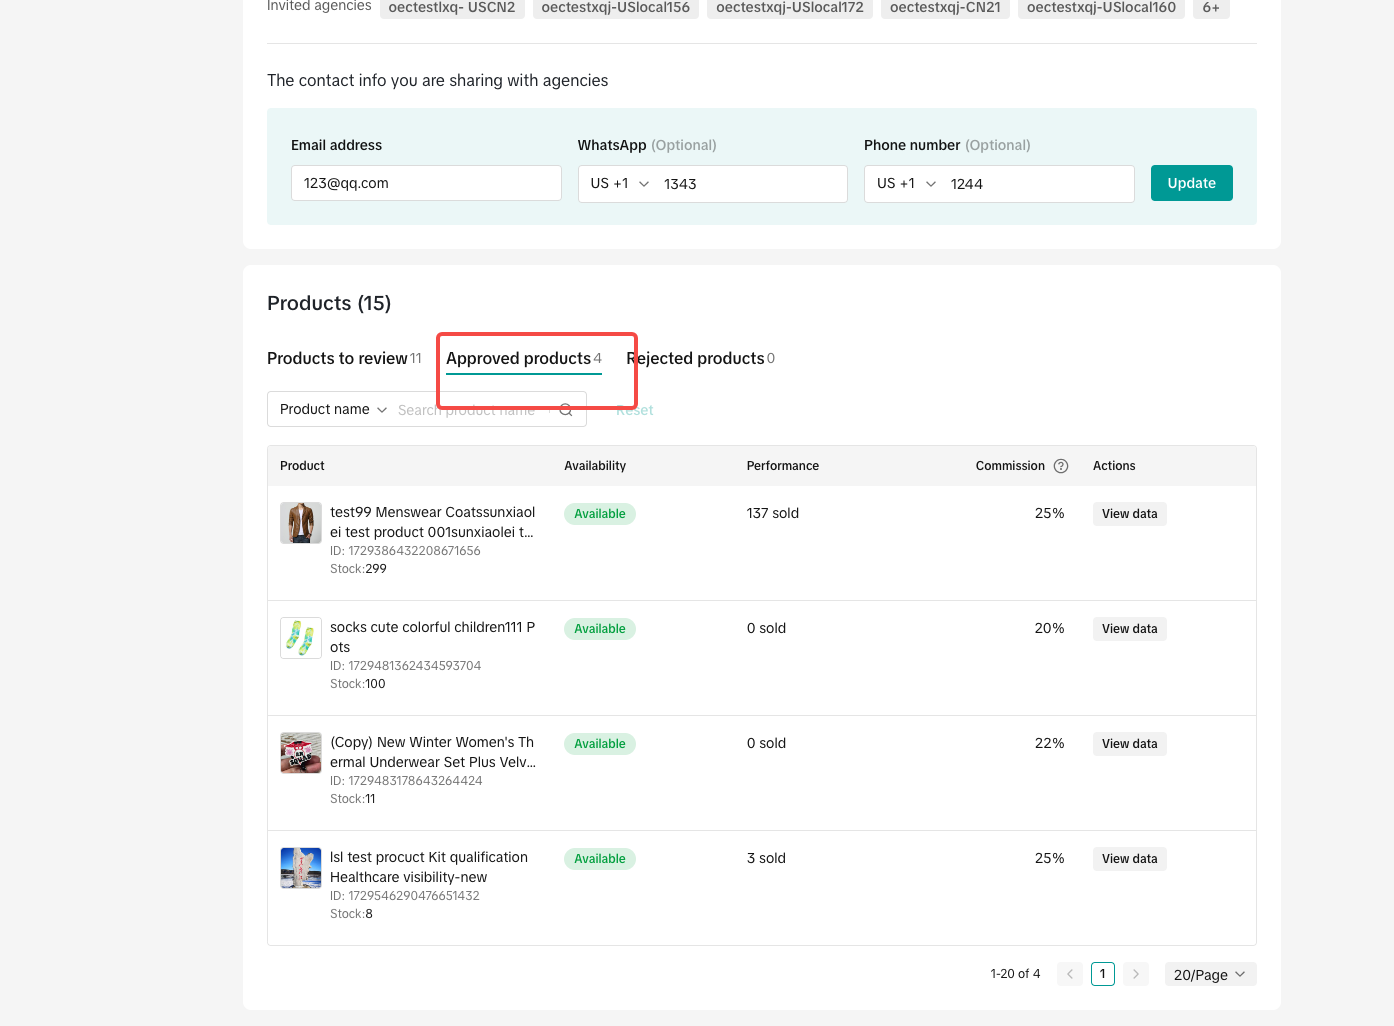Click the search magnifier icon
This screenshot has width=1394, height=1026.
566,410
